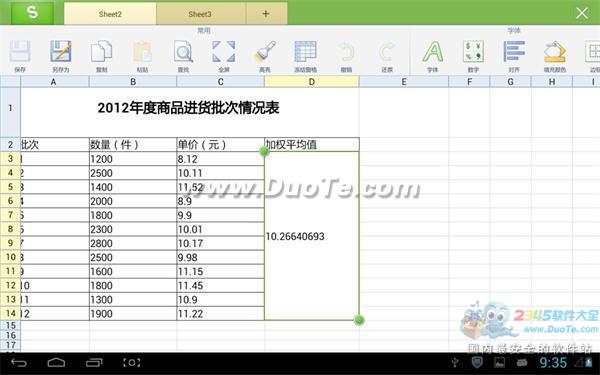Select merged cell showing 10.26640693
Screen dimensions: 600x375
click(312, 236)
